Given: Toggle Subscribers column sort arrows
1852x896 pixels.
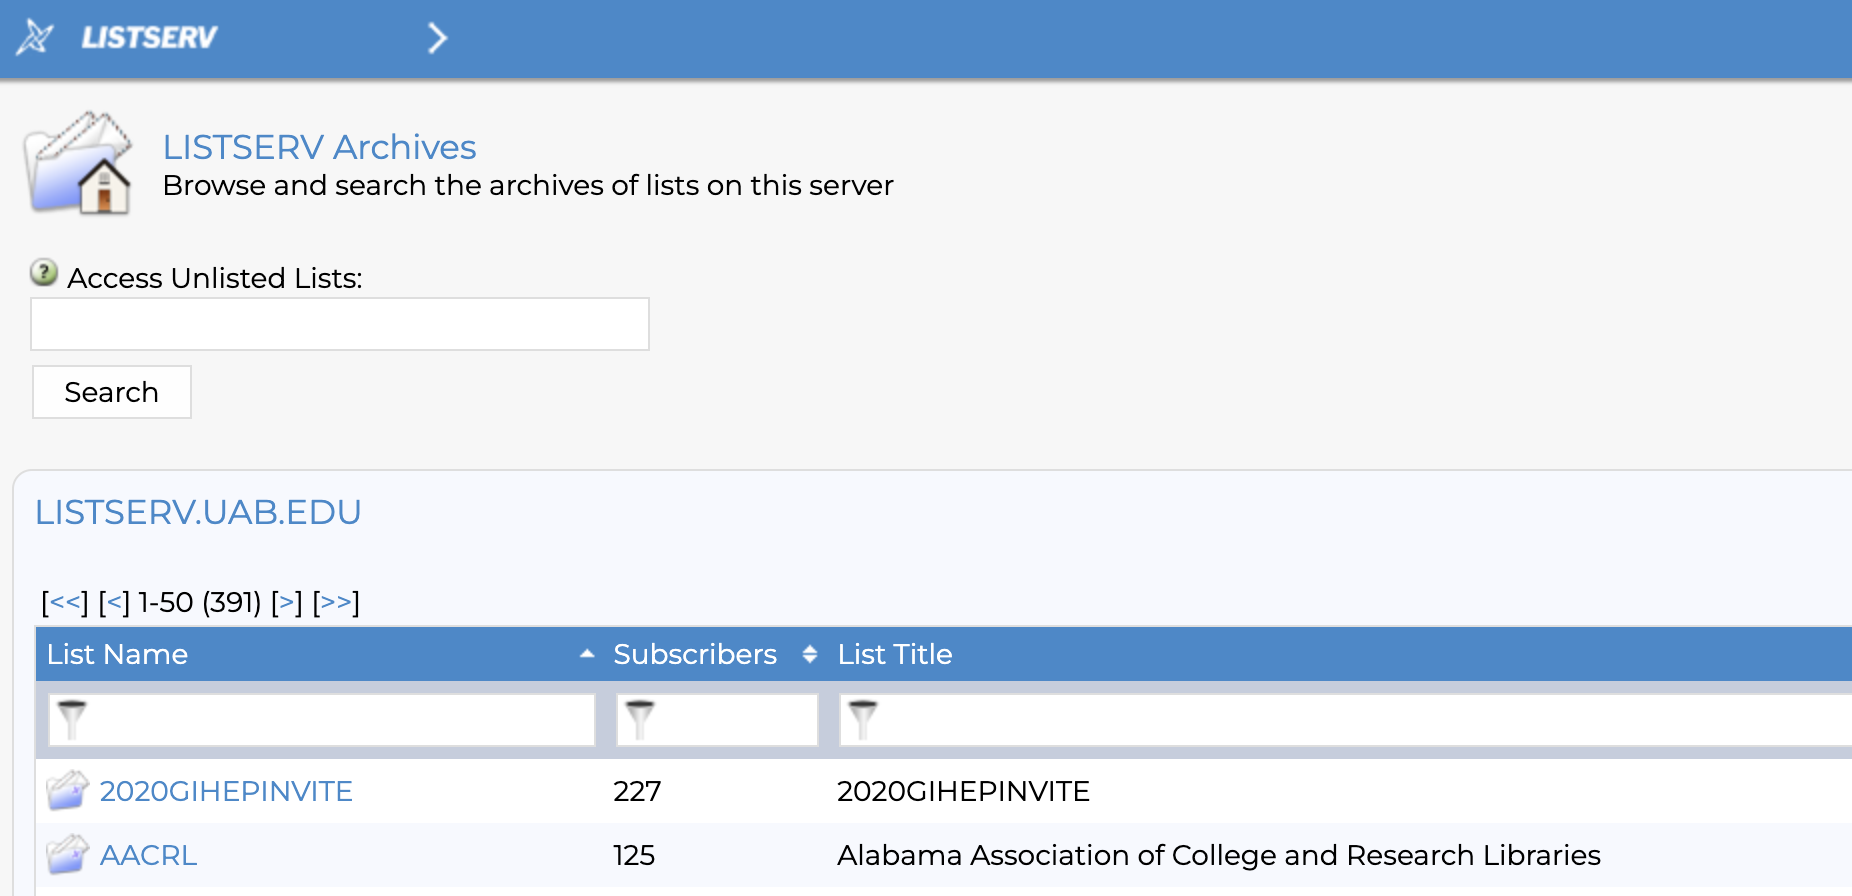Looking at the screenshot, I should click(x=810, y=654).
